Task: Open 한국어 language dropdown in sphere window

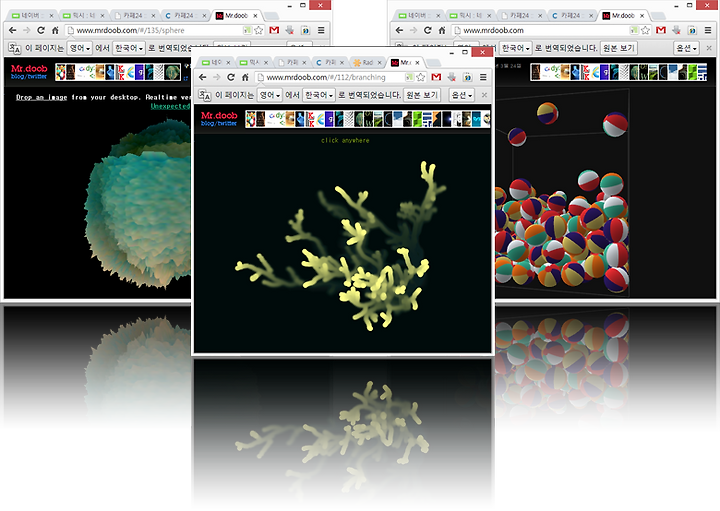Action: [129, 48]
